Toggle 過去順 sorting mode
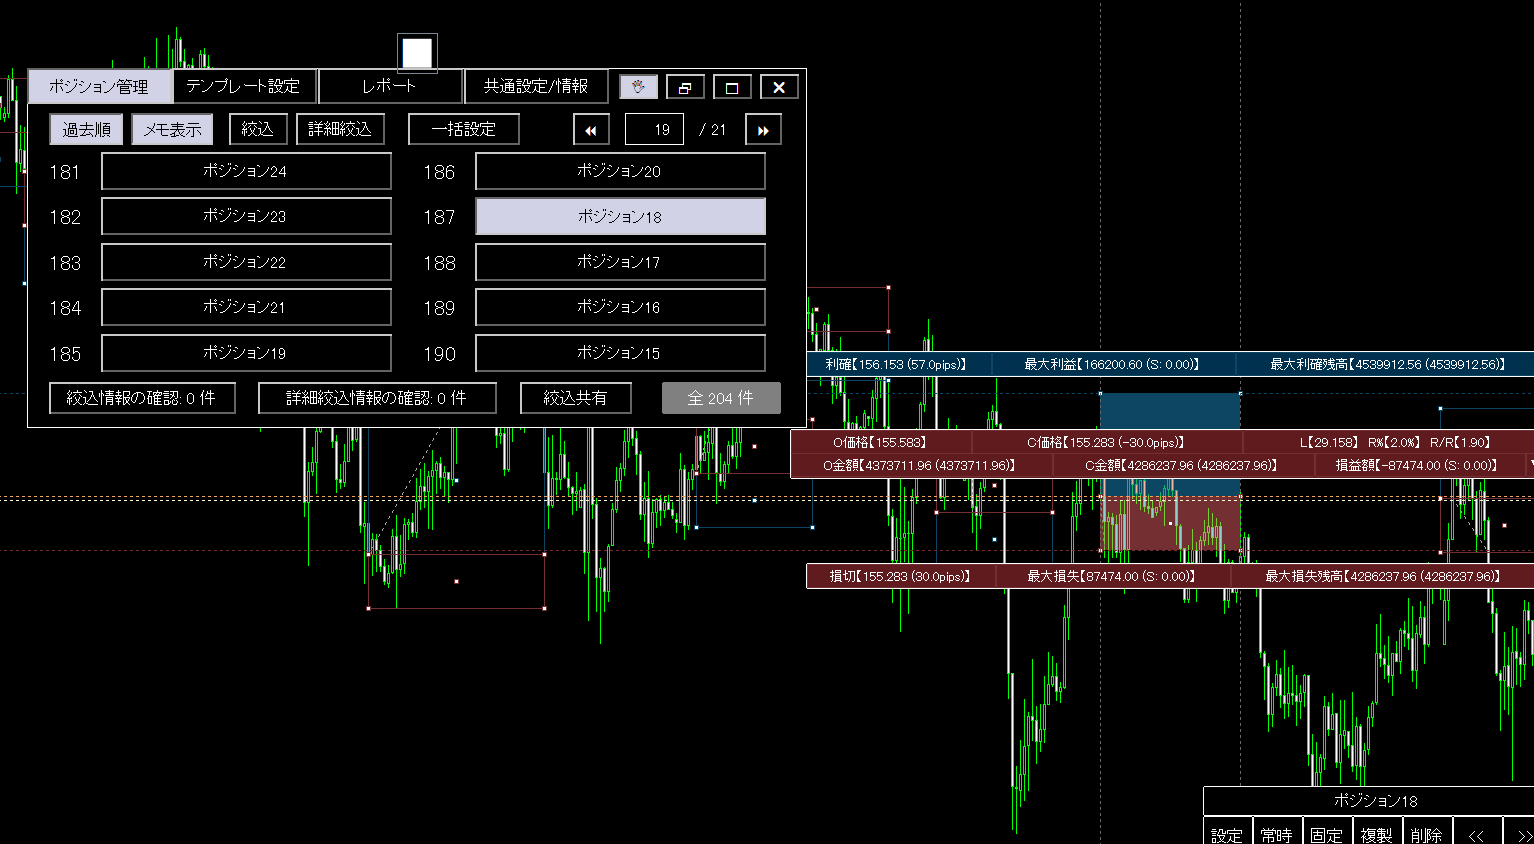Image resolution: width=1534 pixels, height=844 pixels. click(x=85, y=129)
